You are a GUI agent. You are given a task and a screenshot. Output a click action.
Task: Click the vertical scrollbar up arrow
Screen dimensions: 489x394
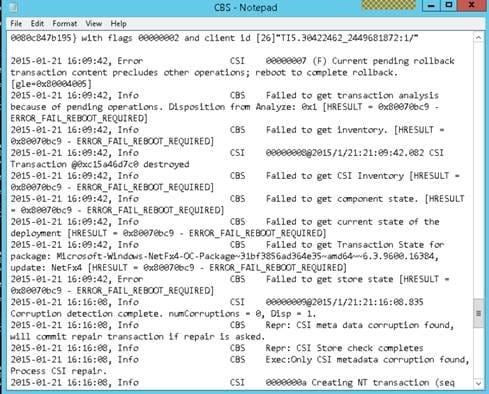478,38
